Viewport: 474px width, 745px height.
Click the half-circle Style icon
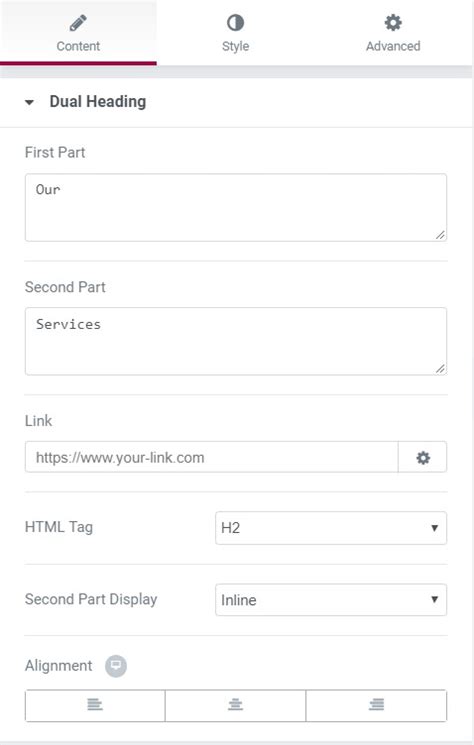click(x=235, y=22)
